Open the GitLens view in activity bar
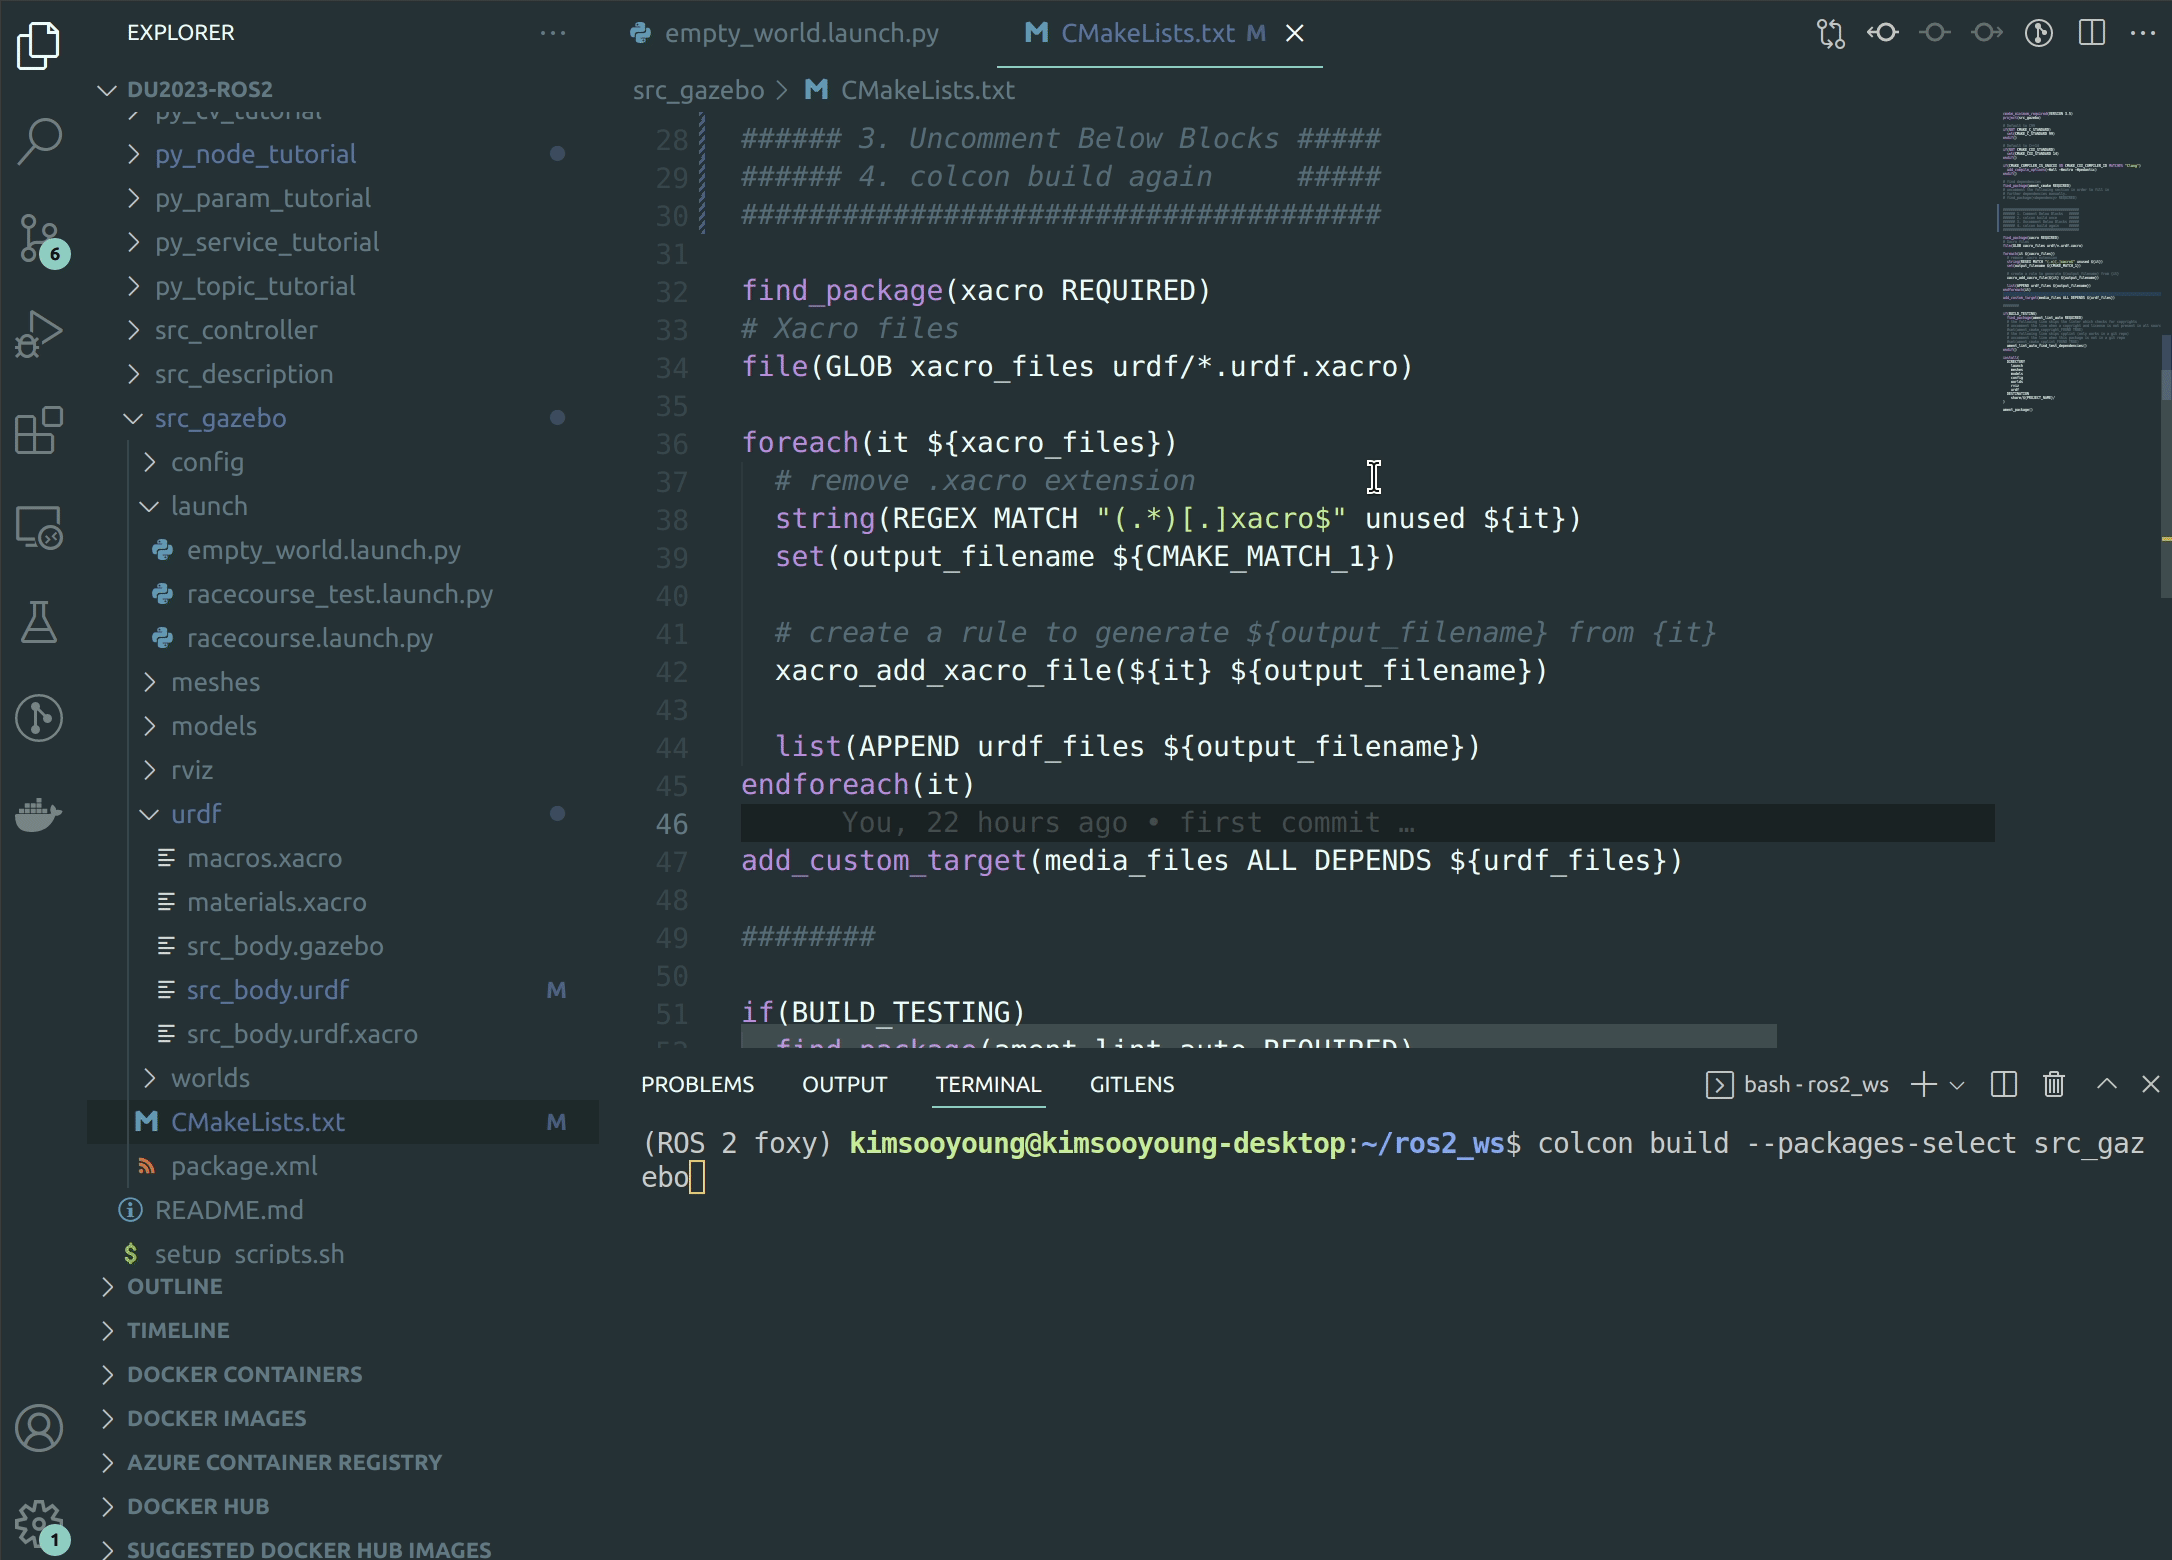 pyautogui.click(x=39, y=718)
